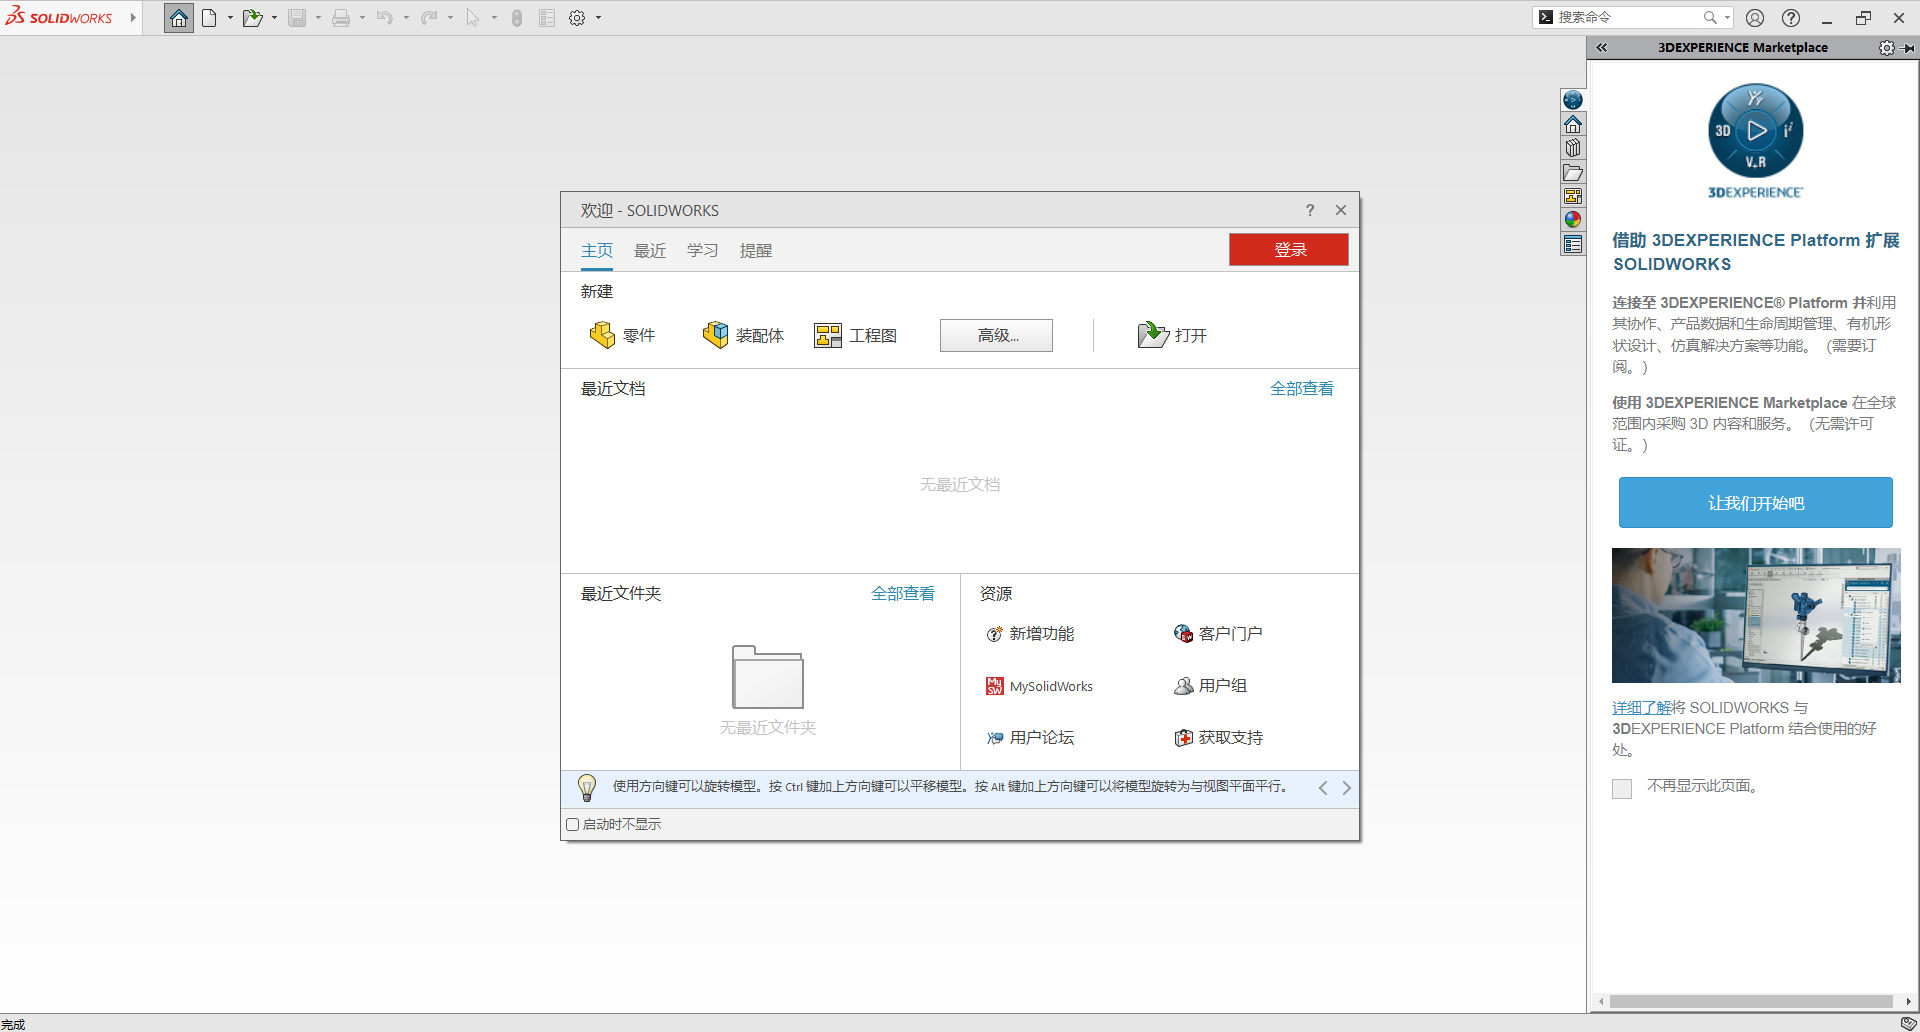Create a new 装配体 assembly

coord(743,335)
